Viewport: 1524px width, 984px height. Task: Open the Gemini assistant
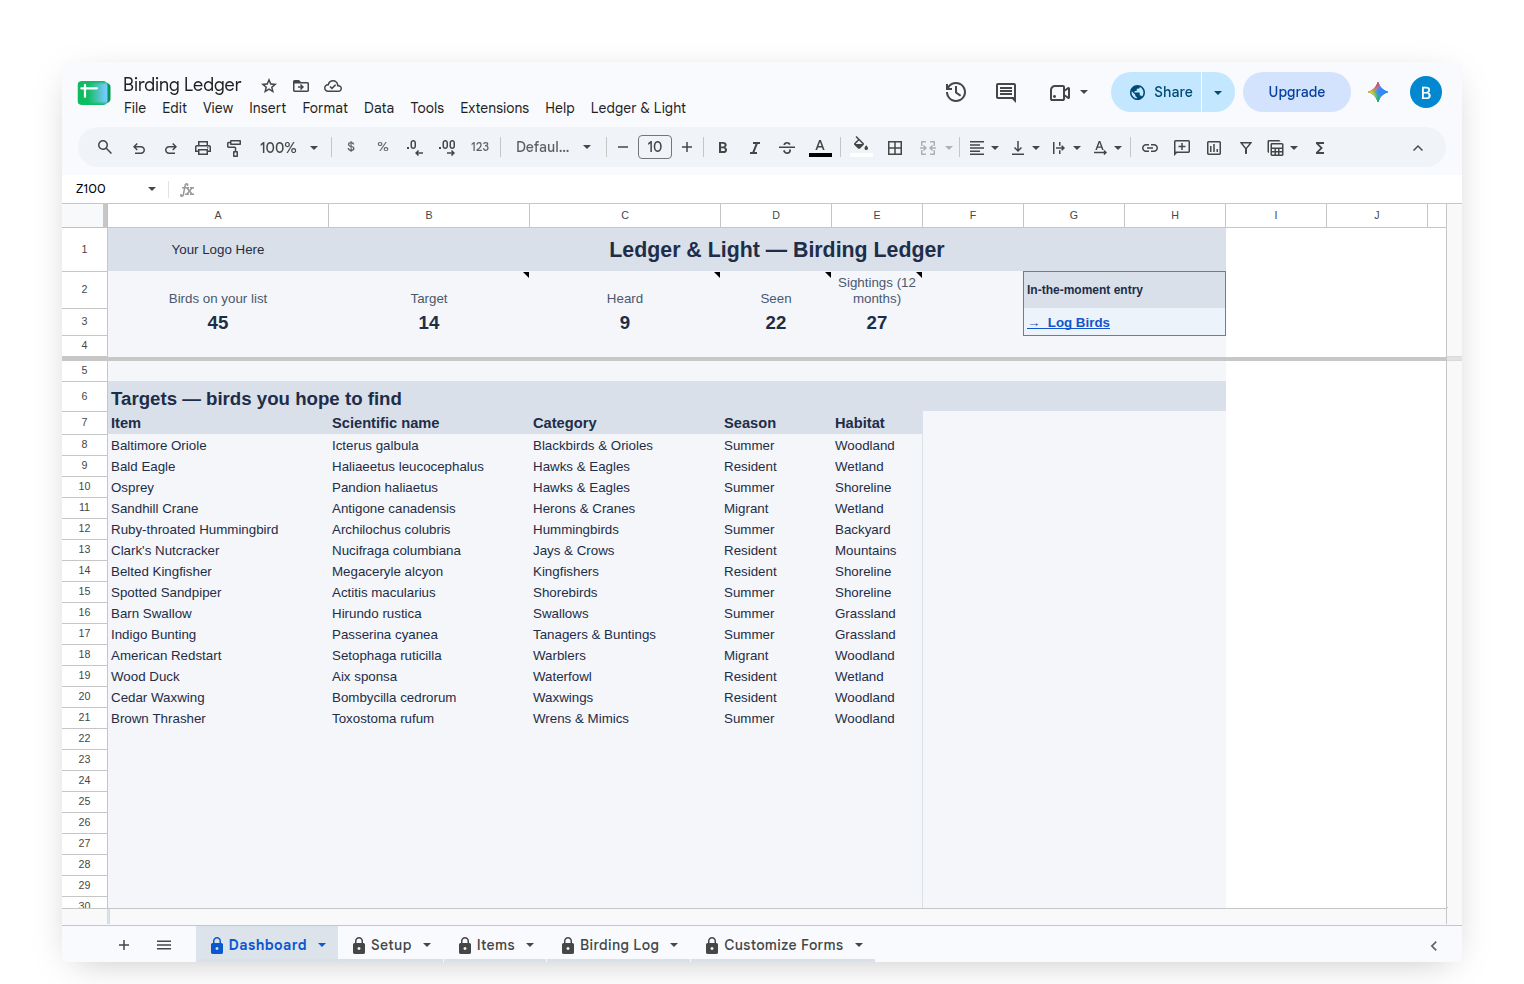[x=1378, y=92]
